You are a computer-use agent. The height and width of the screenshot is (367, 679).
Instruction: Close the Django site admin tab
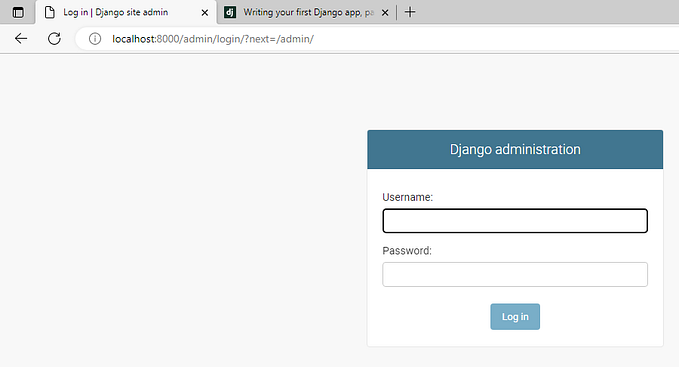(205, 13)
